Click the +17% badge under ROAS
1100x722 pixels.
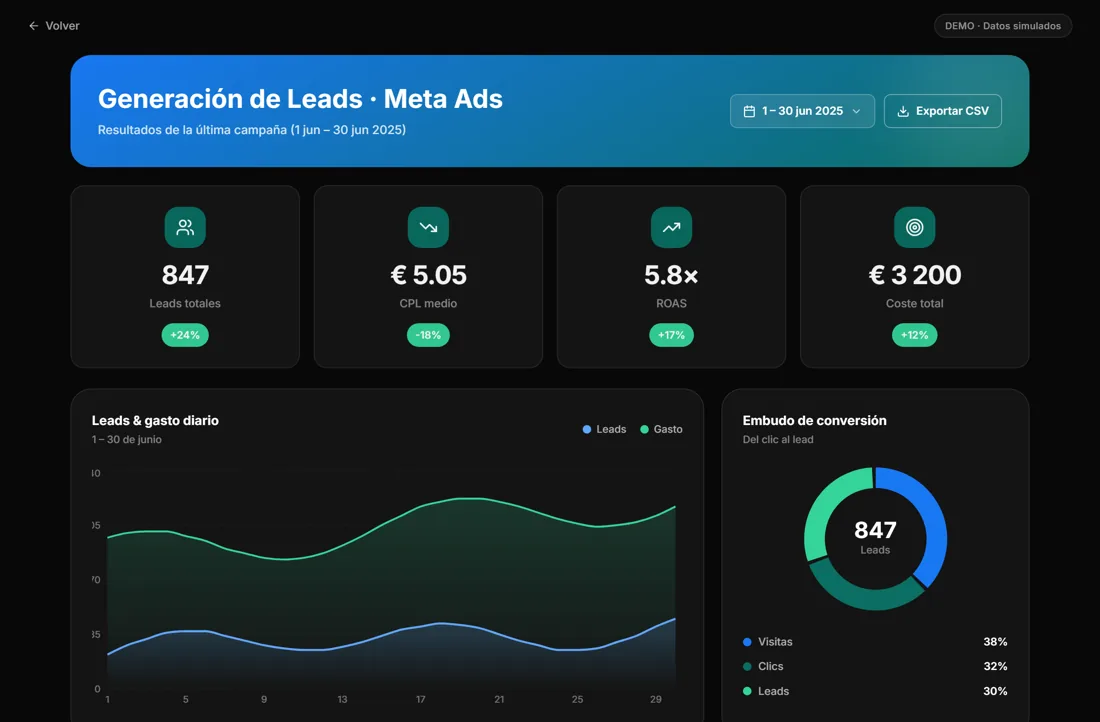coord(671,335)
